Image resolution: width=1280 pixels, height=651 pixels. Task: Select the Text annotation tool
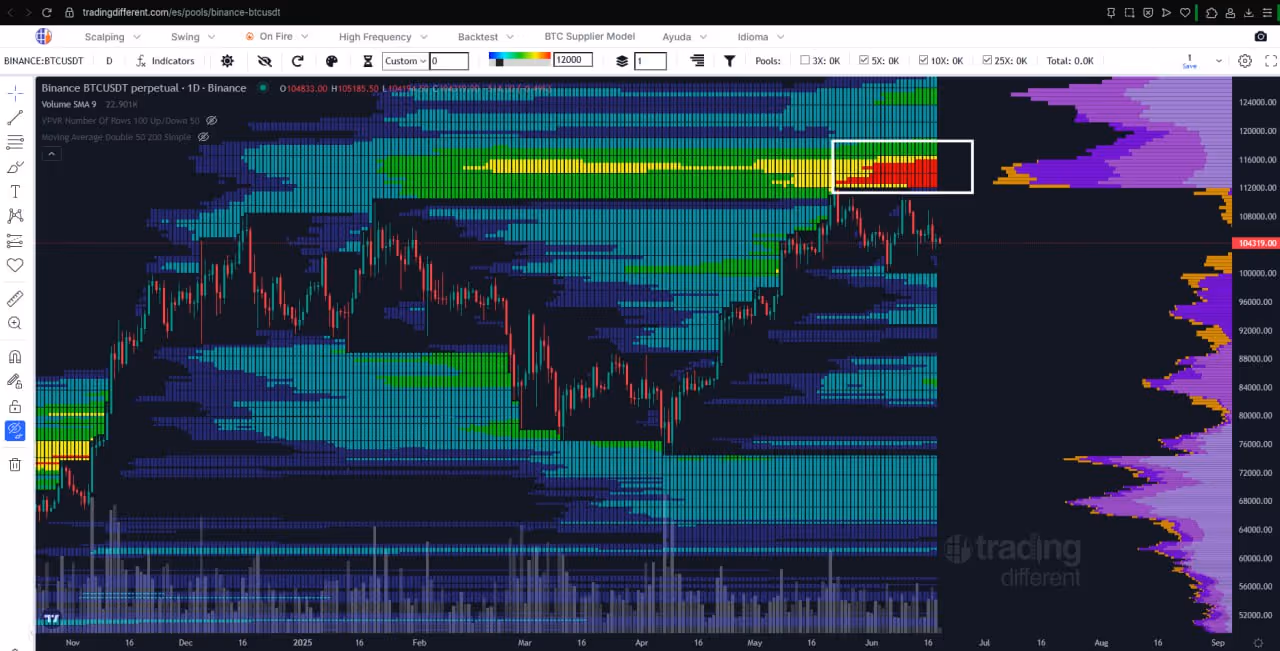pyautogui.click(x=15, y=191)
